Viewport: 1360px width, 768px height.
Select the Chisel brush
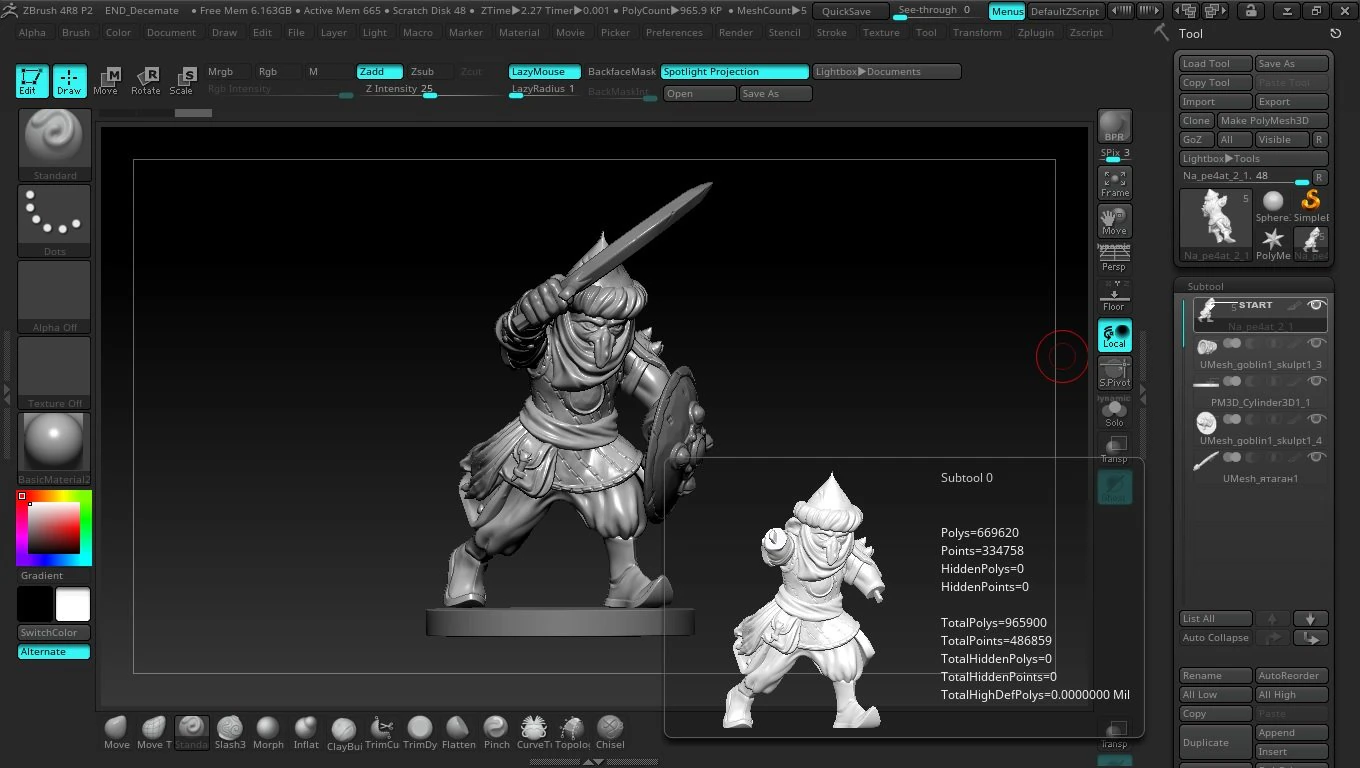point(610,733)
